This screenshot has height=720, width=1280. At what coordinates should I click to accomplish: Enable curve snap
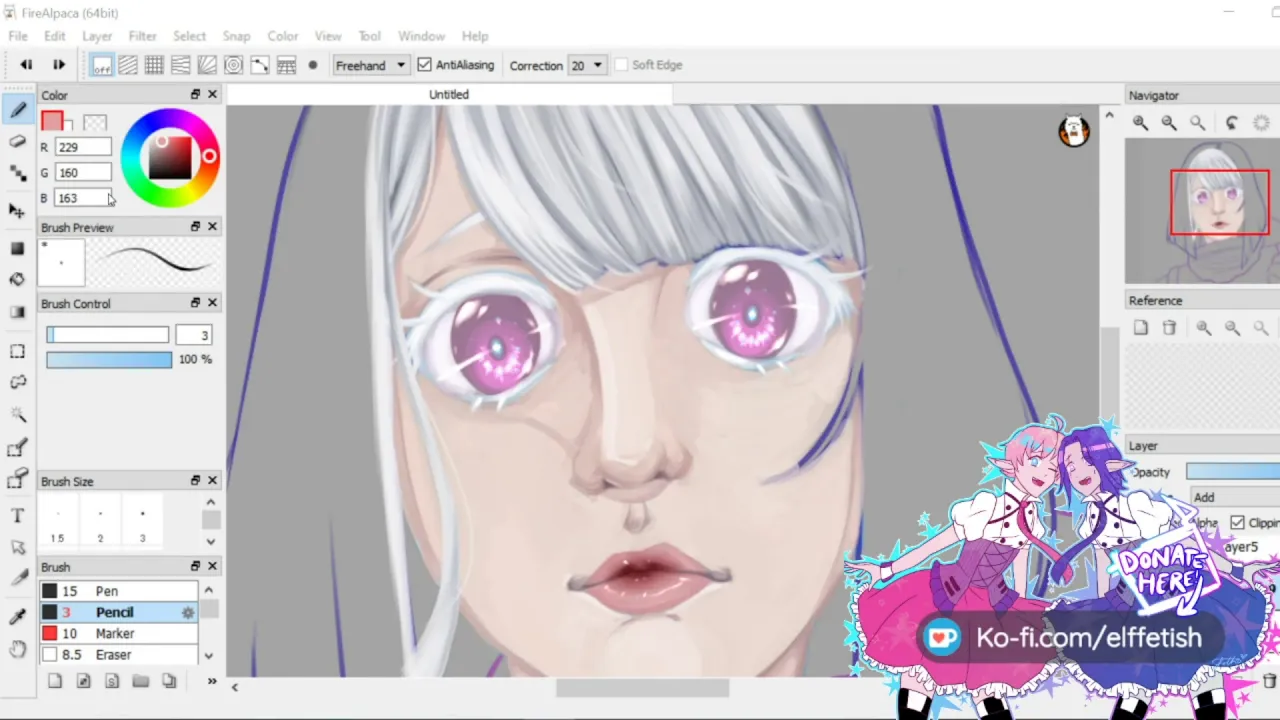click(260, 65)
